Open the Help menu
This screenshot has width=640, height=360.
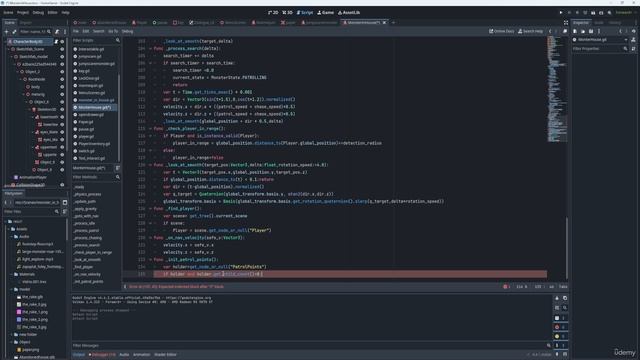click(65, 13)
